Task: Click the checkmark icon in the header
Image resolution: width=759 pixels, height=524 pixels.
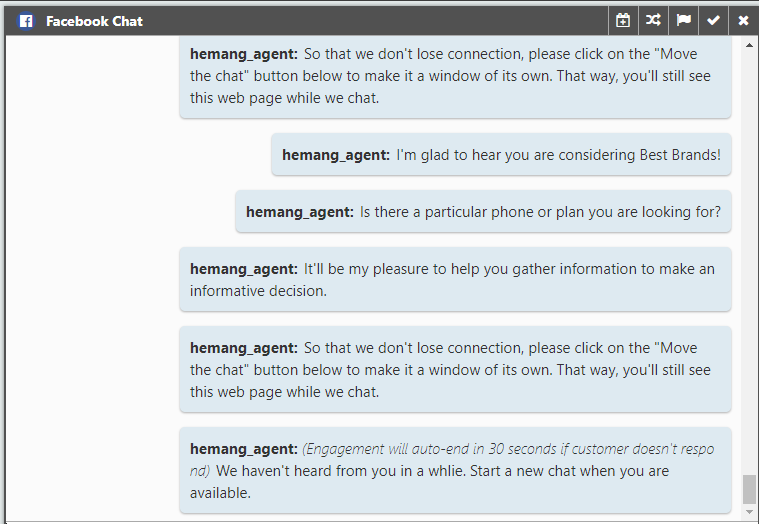Action: [713, 20]
